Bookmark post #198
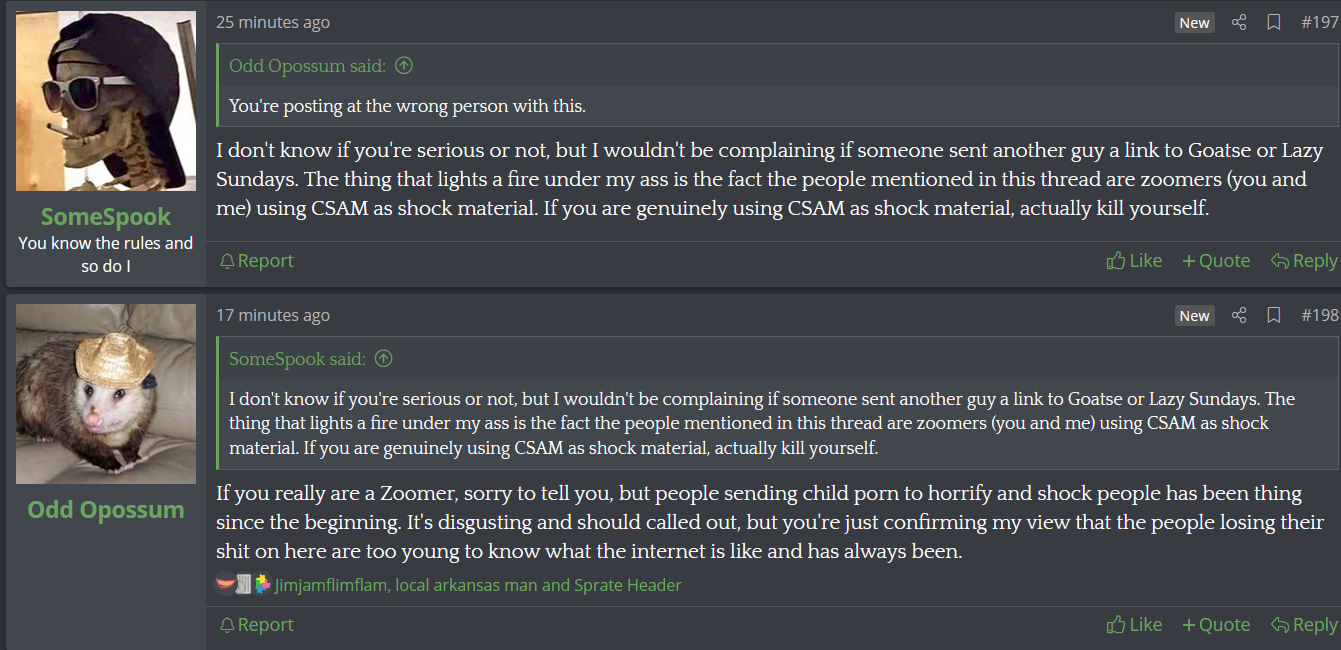The width and height of the screenshot is (1341, 650). tap(1274, 315)
